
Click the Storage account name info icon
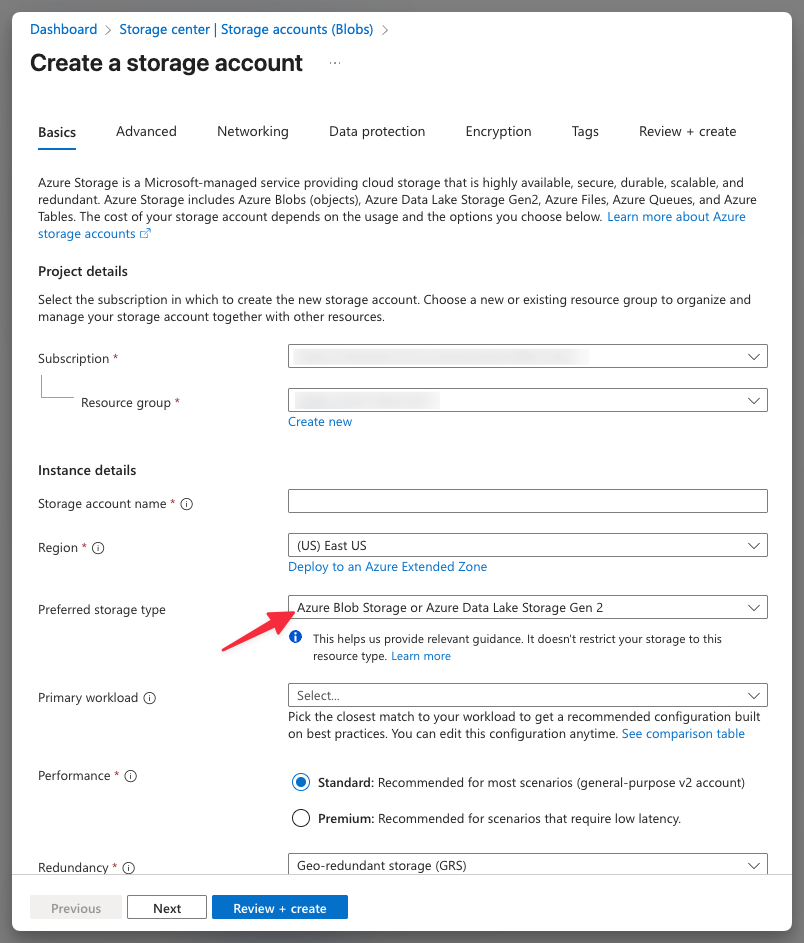[187, 504]
